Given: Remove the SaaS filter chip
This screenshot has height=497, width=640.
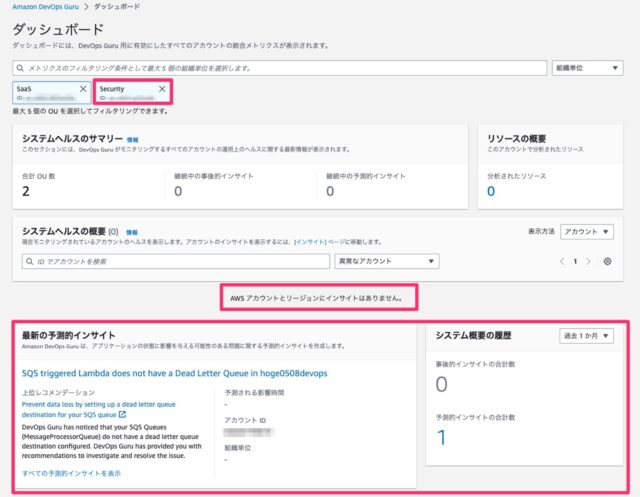Looking at the screenshot, I should [83, 89].
